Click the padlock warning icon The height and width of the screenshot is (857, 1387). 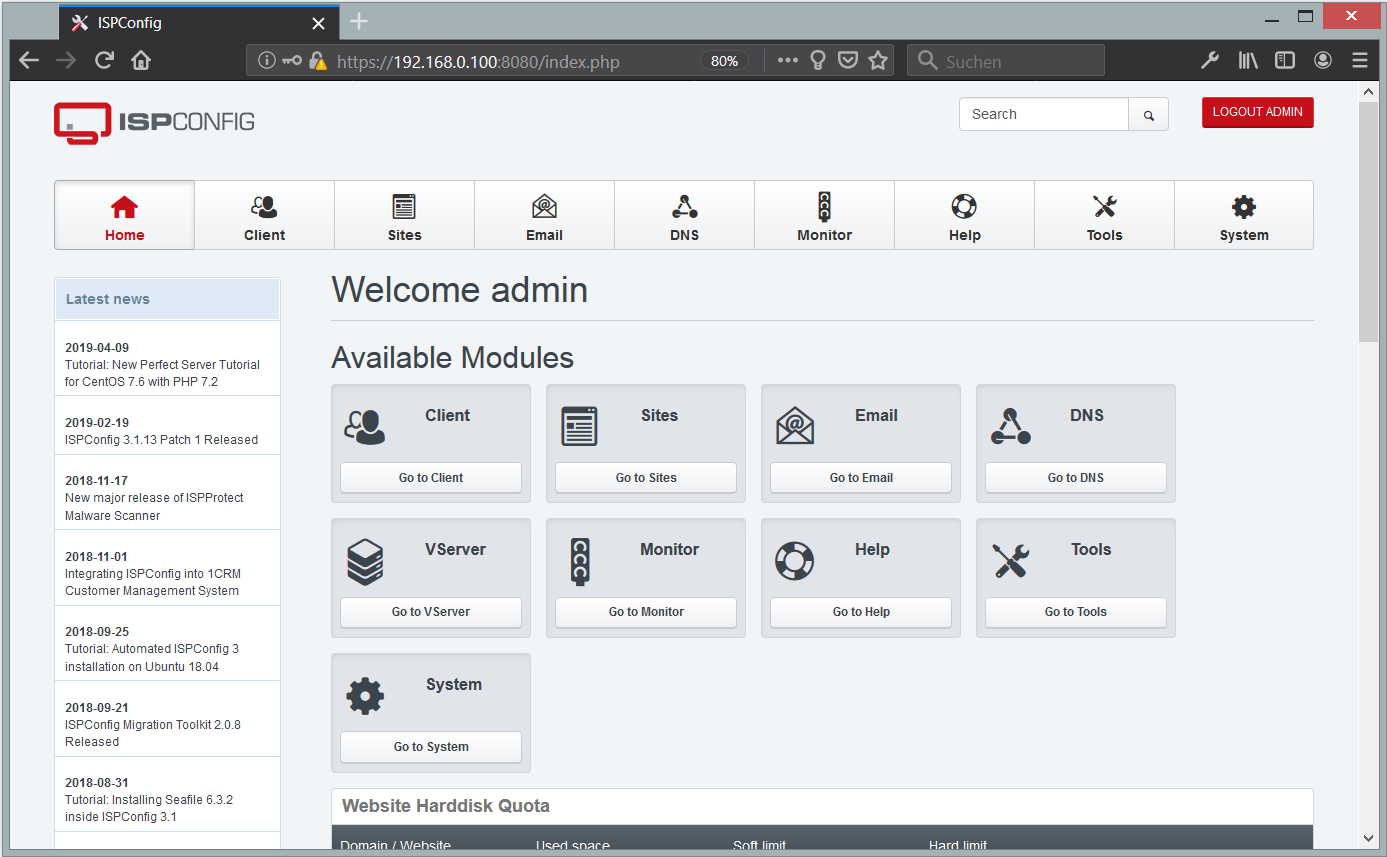[318, 61]
